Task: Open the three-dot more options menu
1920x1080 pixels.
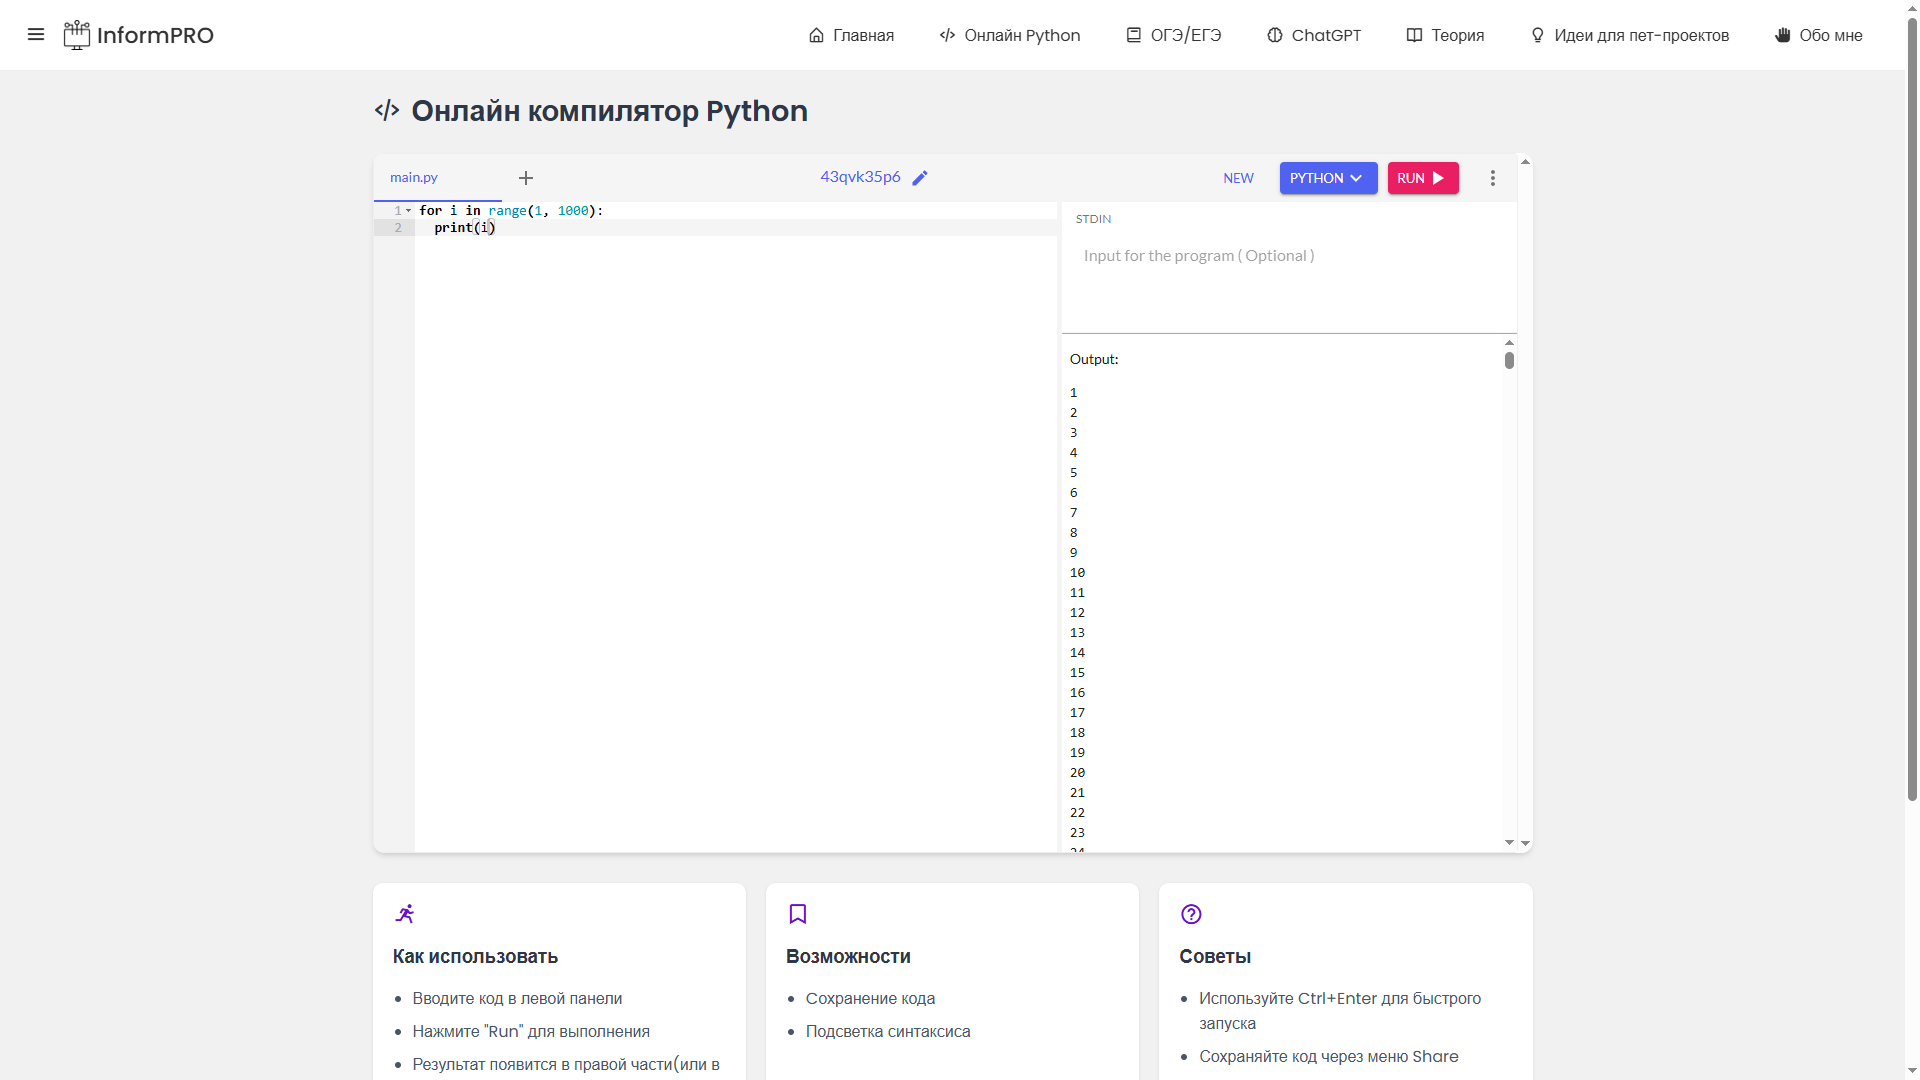Action: pyautogui.click(x=1493, y=178)
